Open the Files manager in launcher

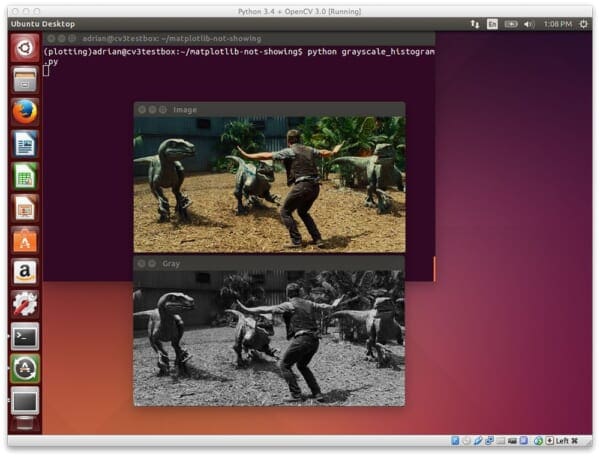tap(25, 79)
